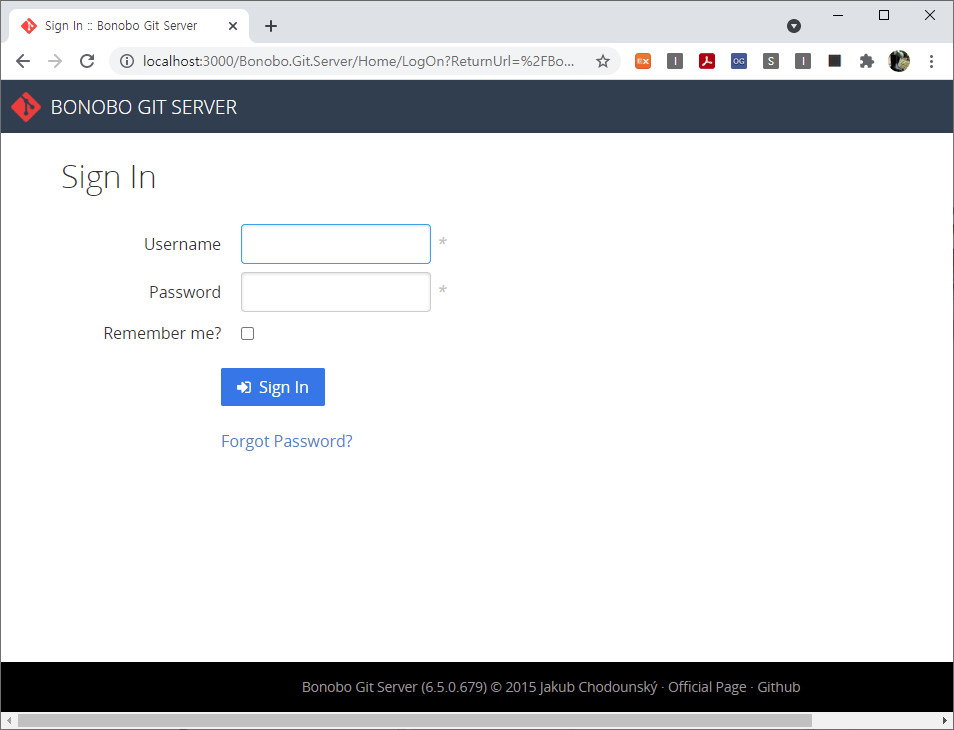Open the profile avatar menu

(x=899, y=61)
